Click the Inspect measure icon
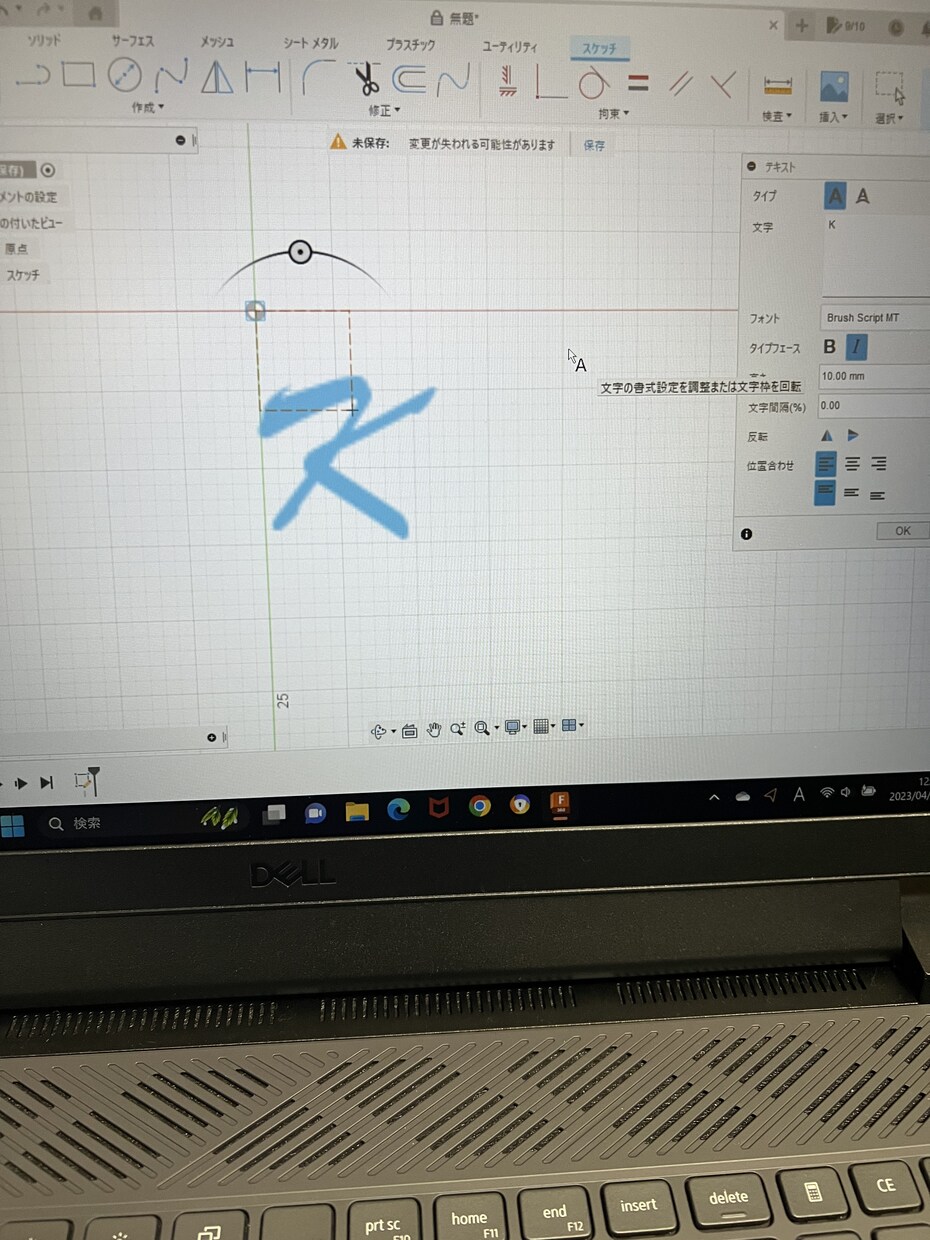Screen dimensions: 930x1240 [x=777, y=86]
